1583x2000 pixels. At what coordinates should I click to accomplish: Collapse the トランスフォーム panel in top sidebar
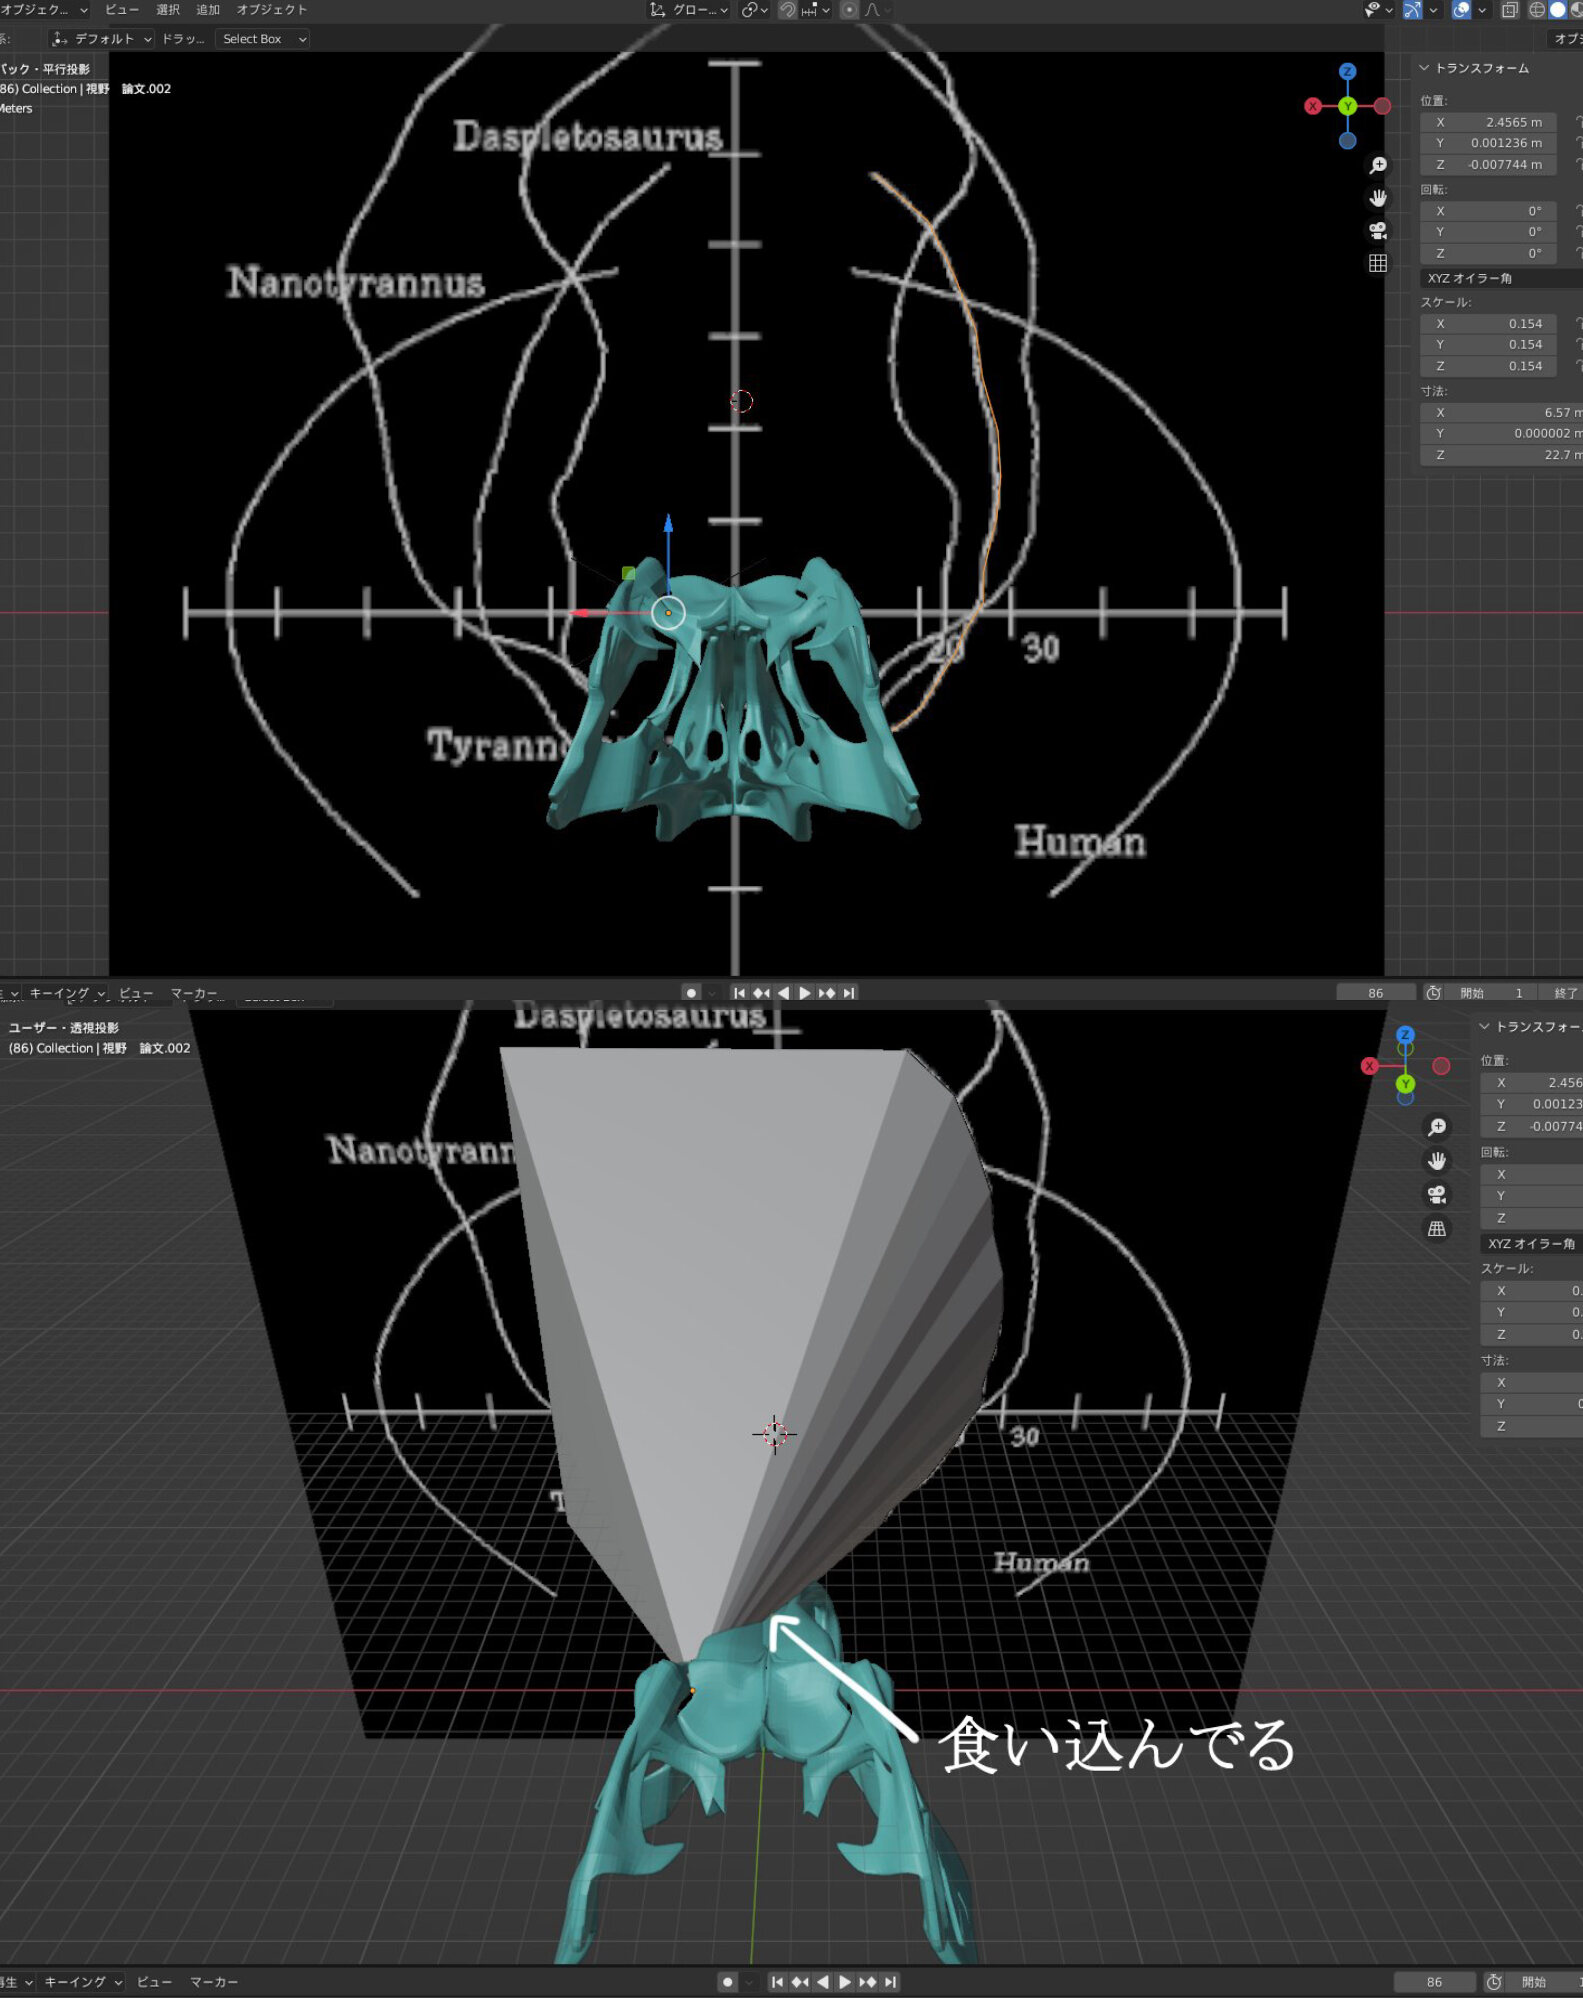tap(1424, 68)
